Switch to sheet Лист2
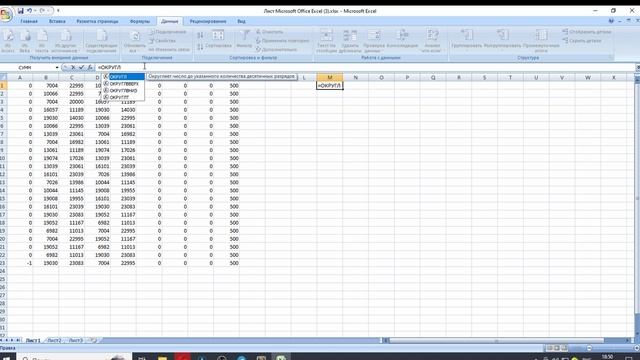 point(54,340)
